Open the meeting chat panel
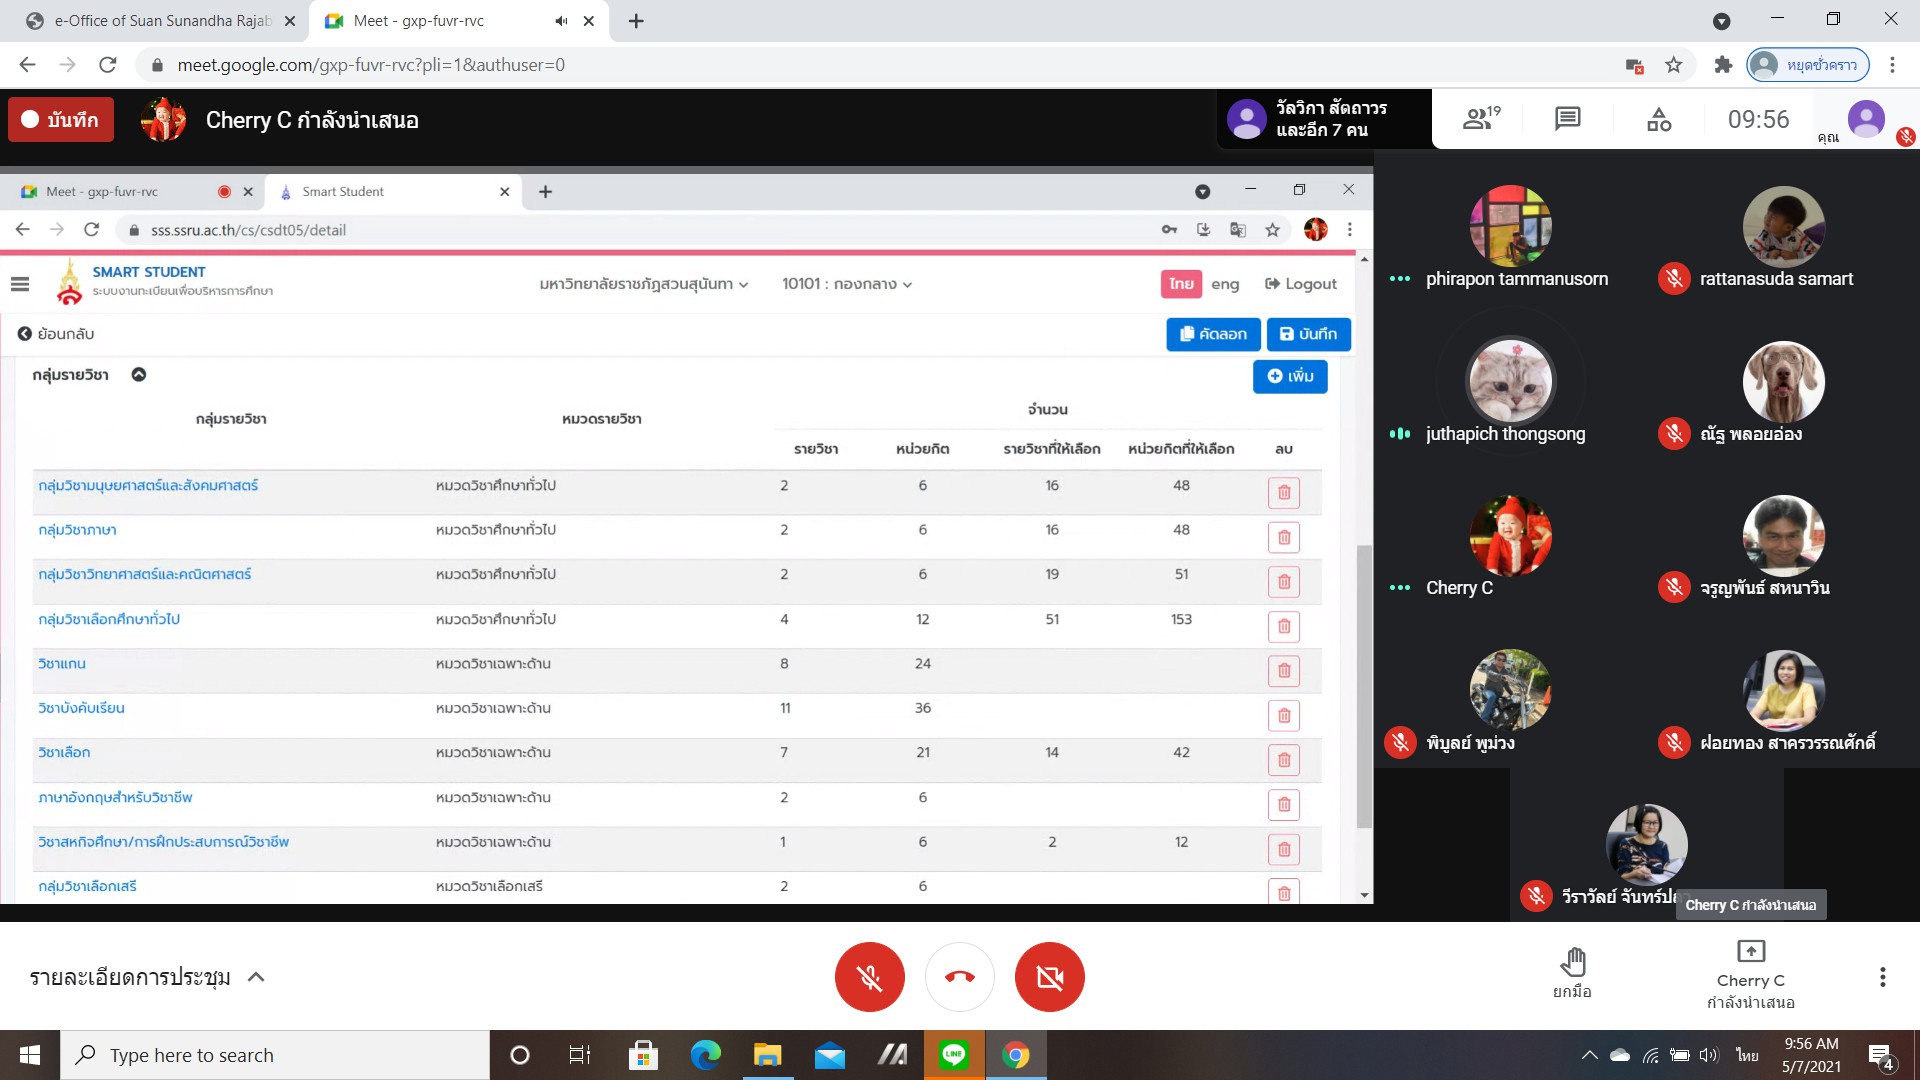This screenshot has width=1920, height=1080. [1567, 119]
